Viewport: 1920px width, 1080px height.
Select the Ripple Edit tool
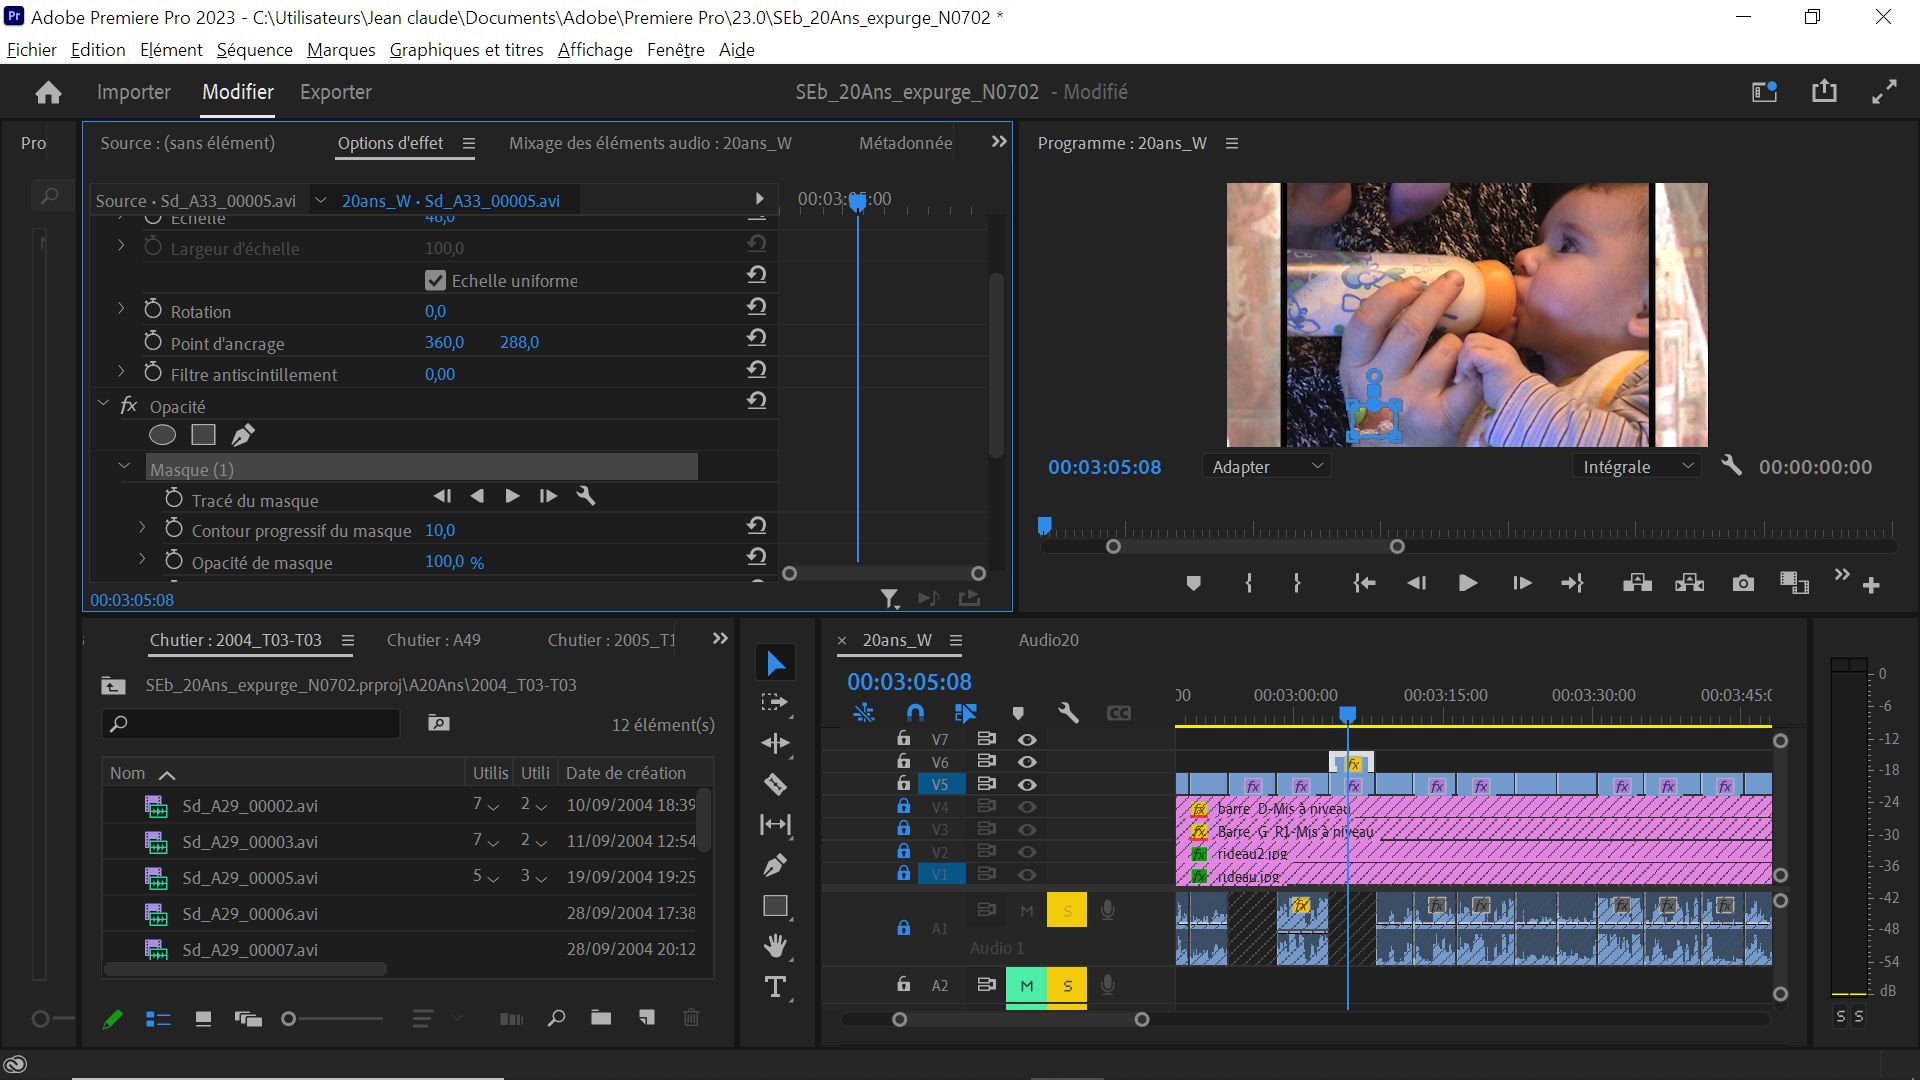(775, 743)
